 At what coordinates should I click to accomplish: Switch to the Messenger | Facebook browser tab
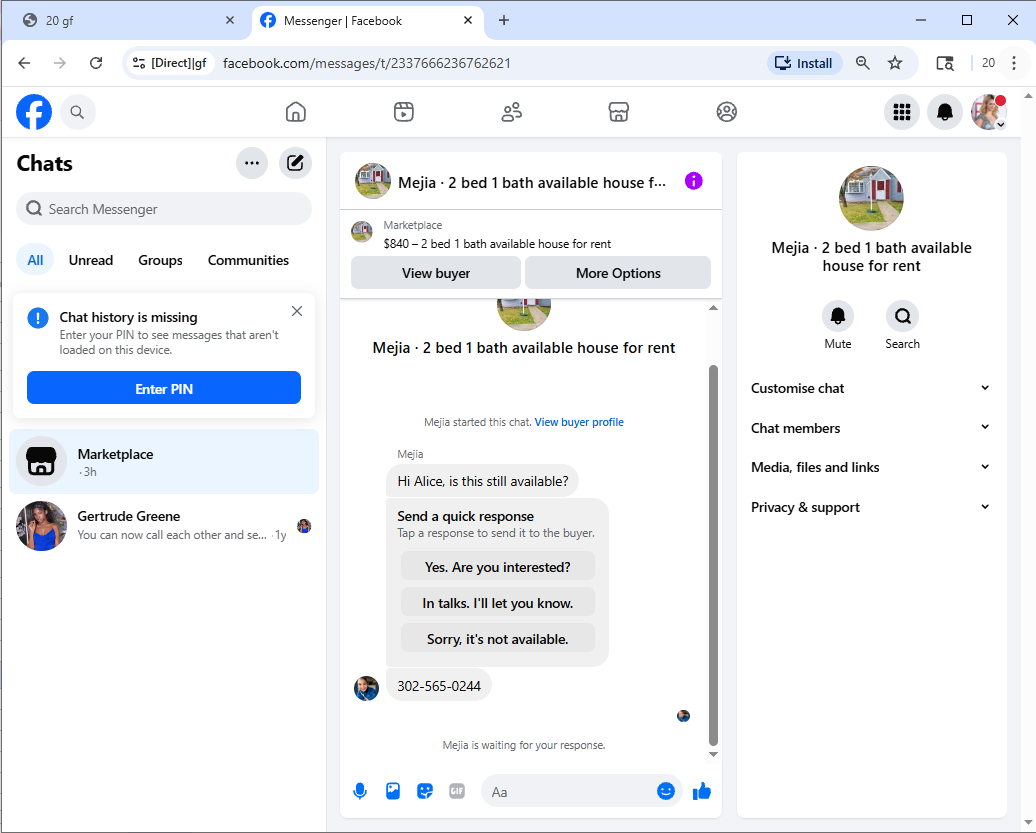[x=367, y=20]
